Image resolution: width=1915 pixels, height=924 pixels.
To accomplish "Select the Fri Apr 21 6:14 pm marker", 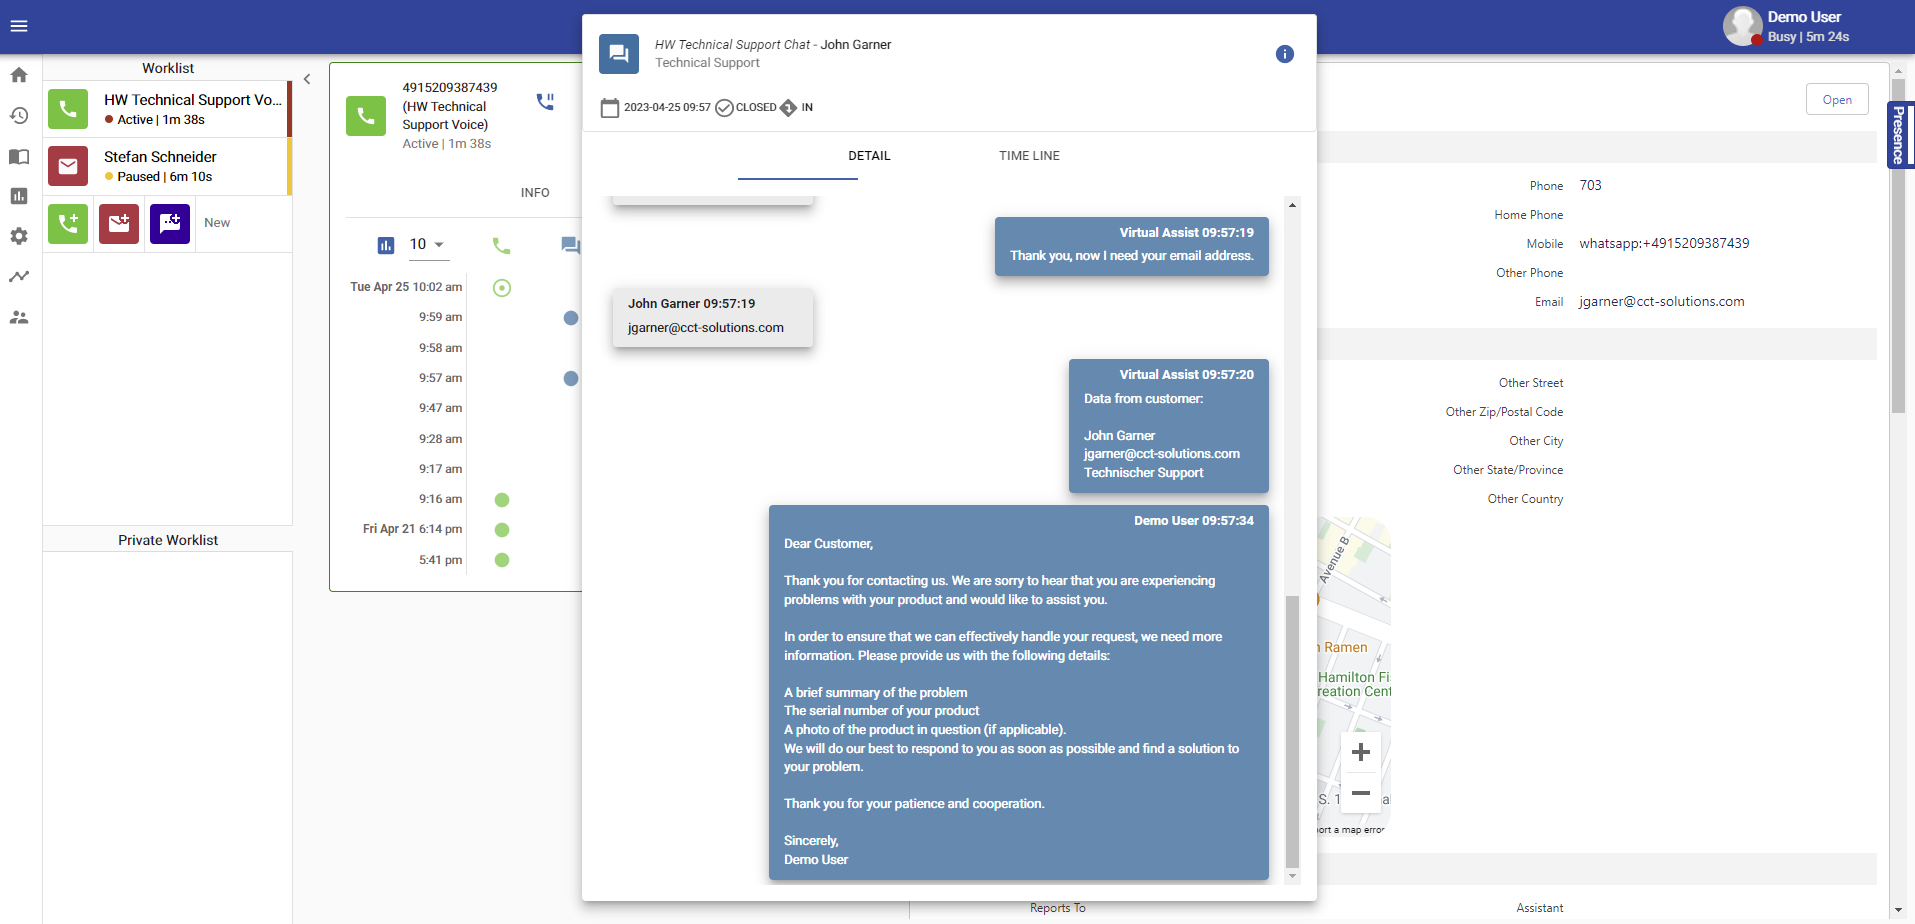I will tap(502, 530).
